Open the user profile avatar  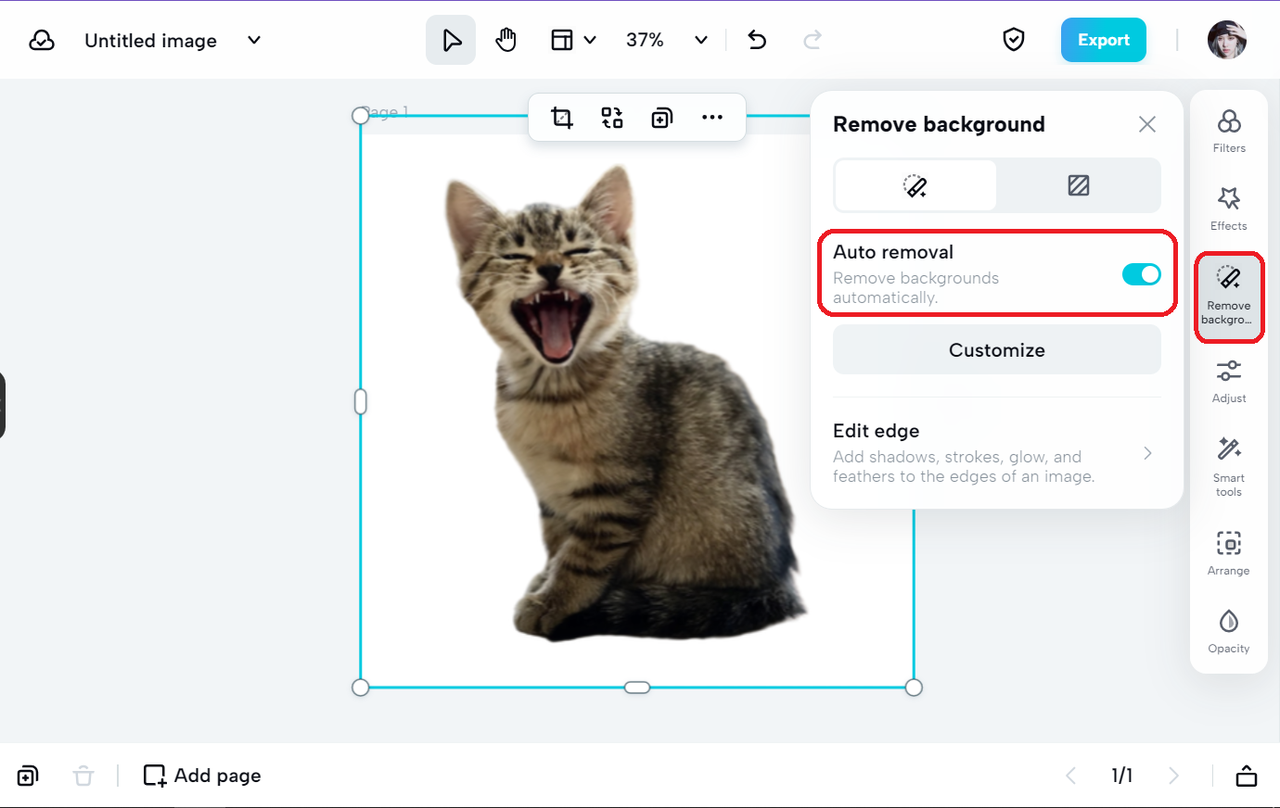click(1227, 40)
